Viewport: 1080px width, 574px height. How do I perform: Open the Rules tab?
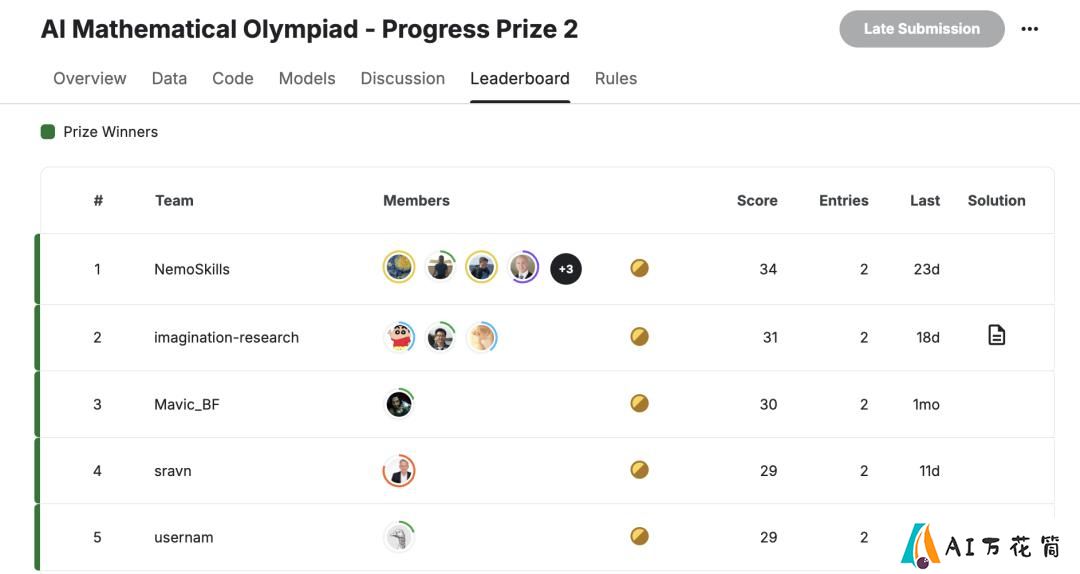click(x=616, y=79)
